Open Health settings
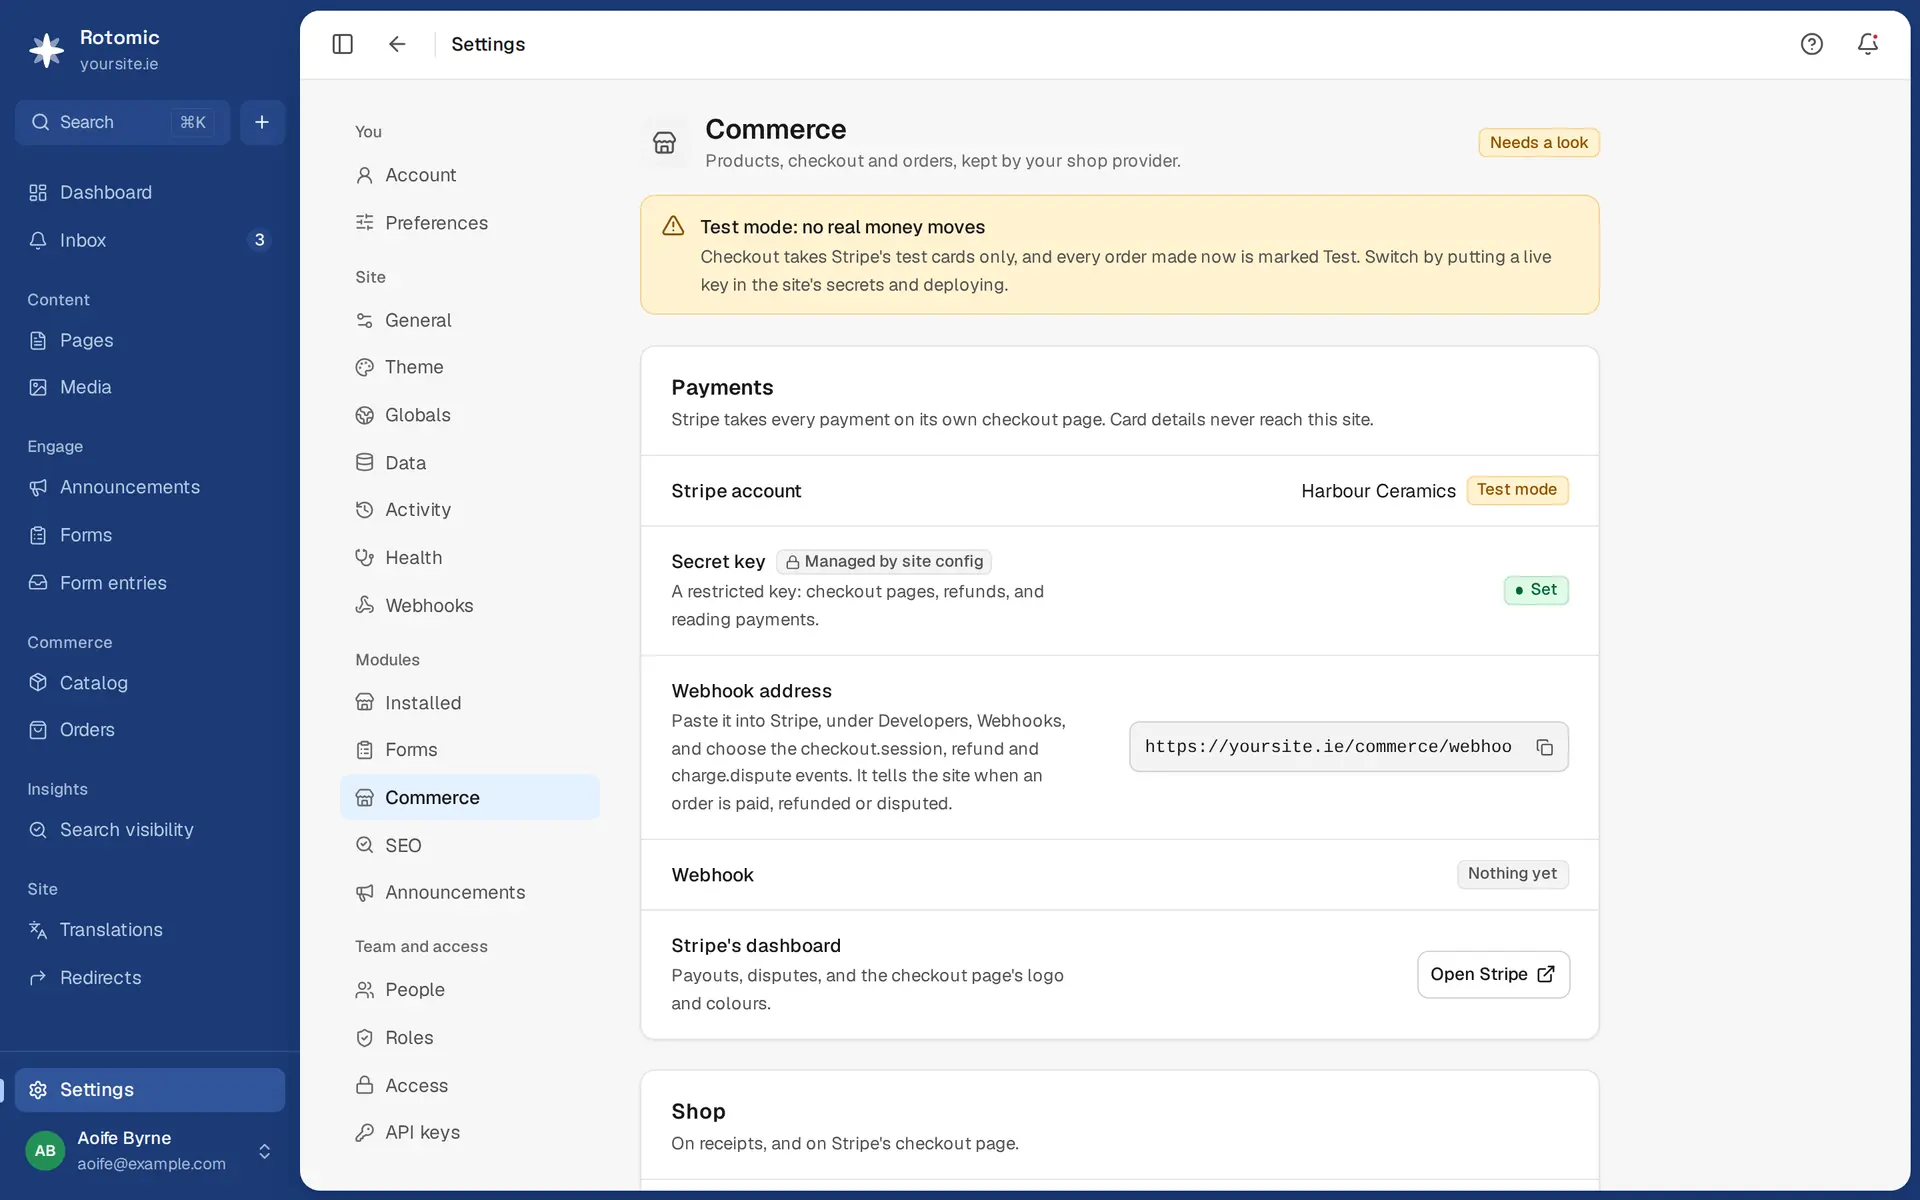 click(470, 558)
